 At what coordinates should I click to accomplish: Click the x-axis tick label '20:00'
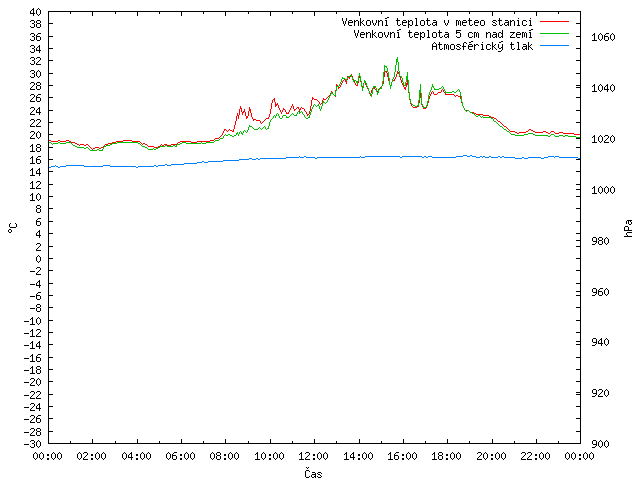pyautogui.click(x=491, y=456)
